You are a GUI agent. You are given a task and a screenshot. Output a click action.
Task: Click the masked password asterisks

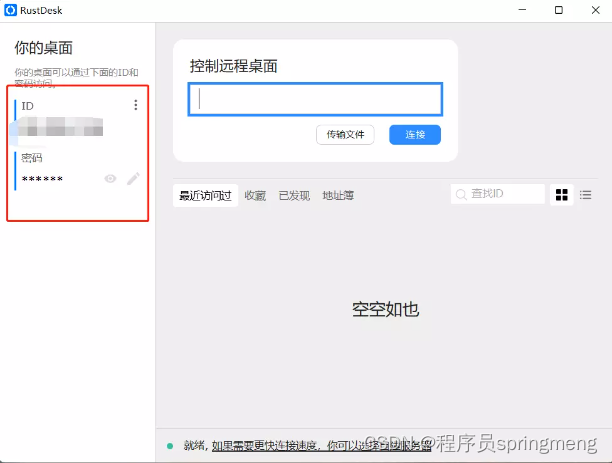[42, 179]
